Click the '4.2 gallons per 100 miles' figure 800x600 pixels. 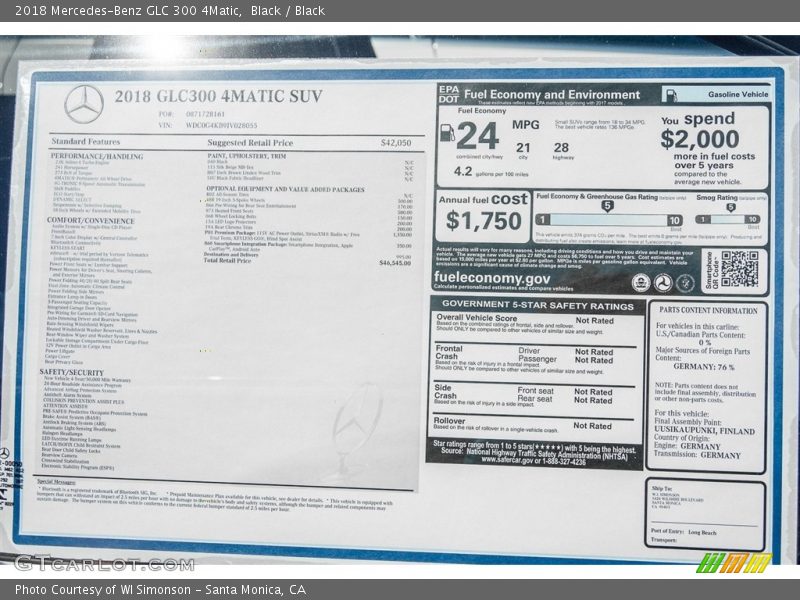(491, 172)
